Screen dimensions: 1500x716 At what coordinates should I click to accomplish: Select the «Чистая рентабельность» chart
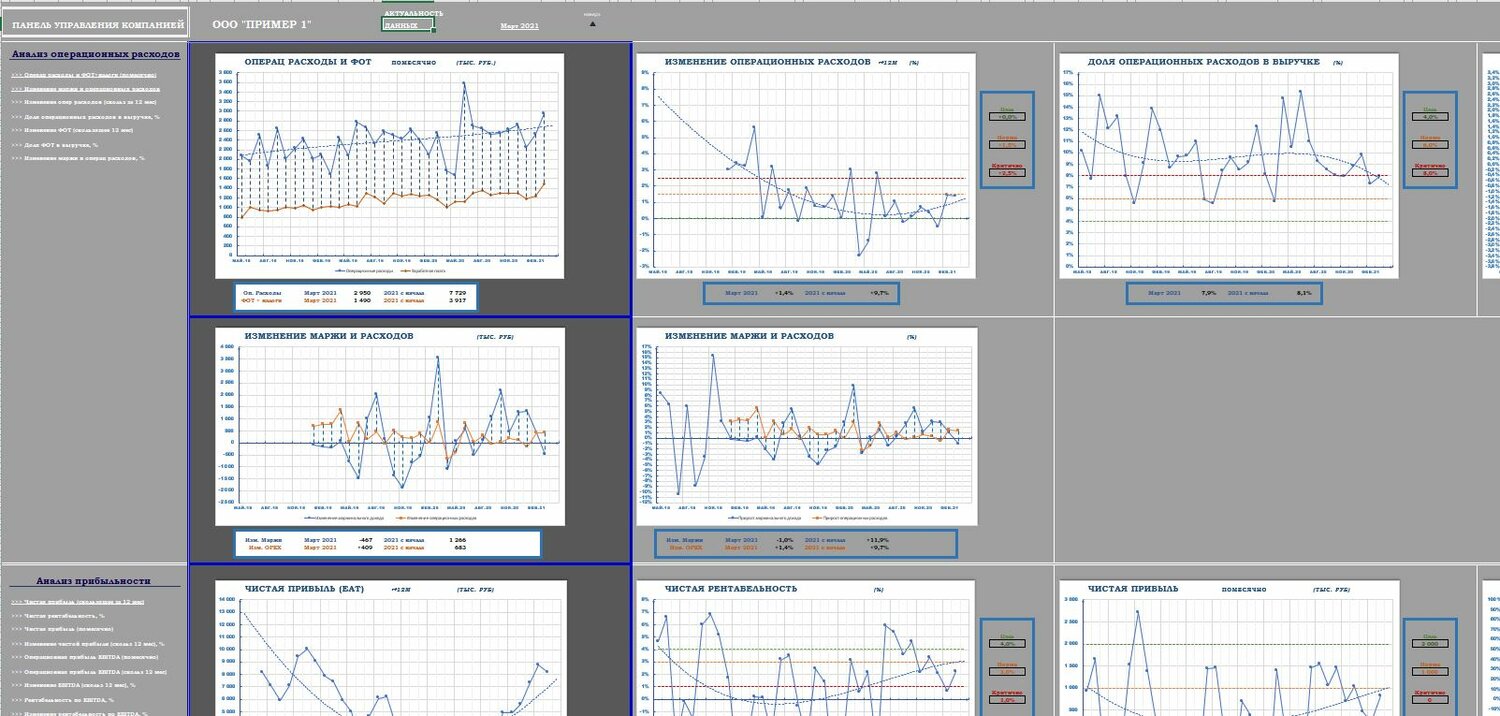tap(806, 648)
